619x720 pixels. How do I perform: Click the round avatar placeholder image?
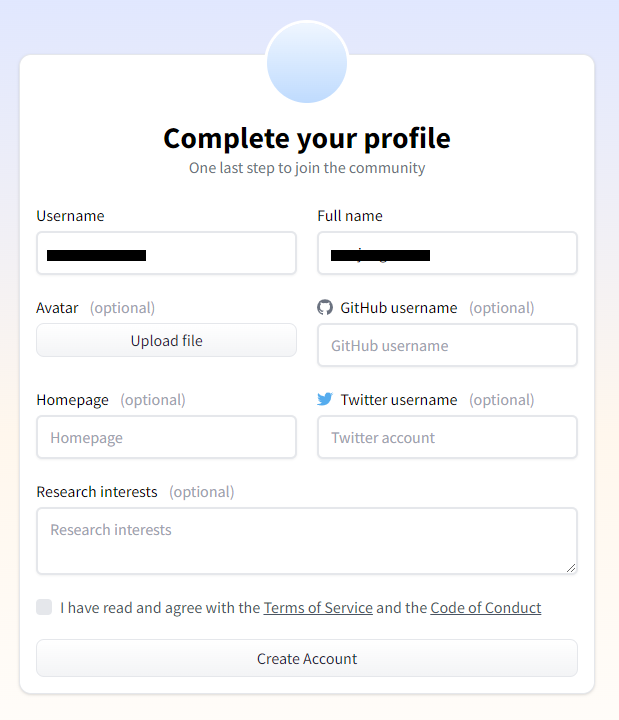pos(307,62)
